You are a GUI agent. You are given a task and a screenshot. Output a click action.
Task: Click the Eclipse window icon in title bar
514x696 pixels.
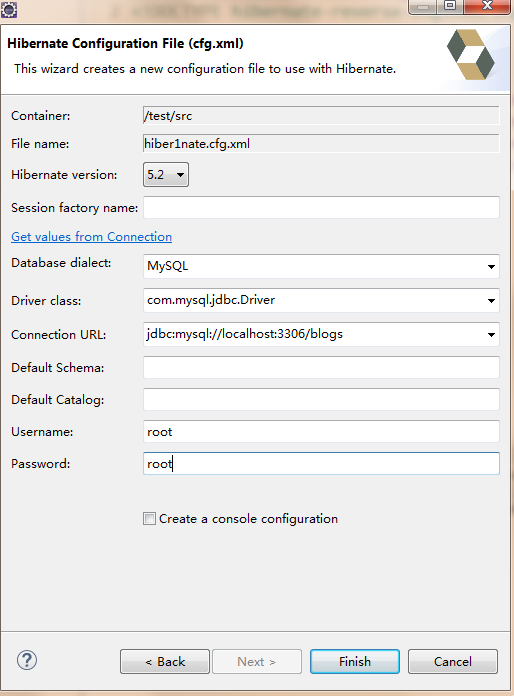9,8
